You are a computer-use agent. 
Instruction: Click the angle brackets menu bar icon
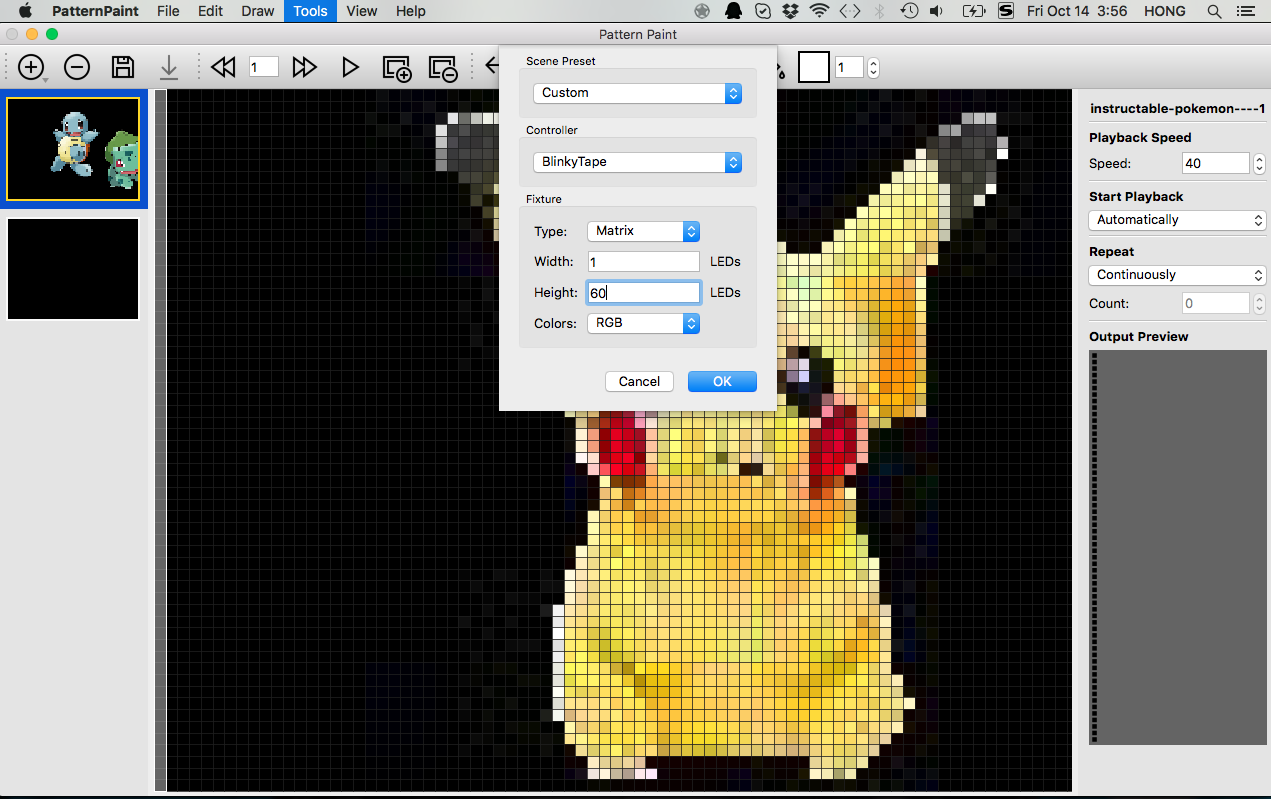click(850, 11)
